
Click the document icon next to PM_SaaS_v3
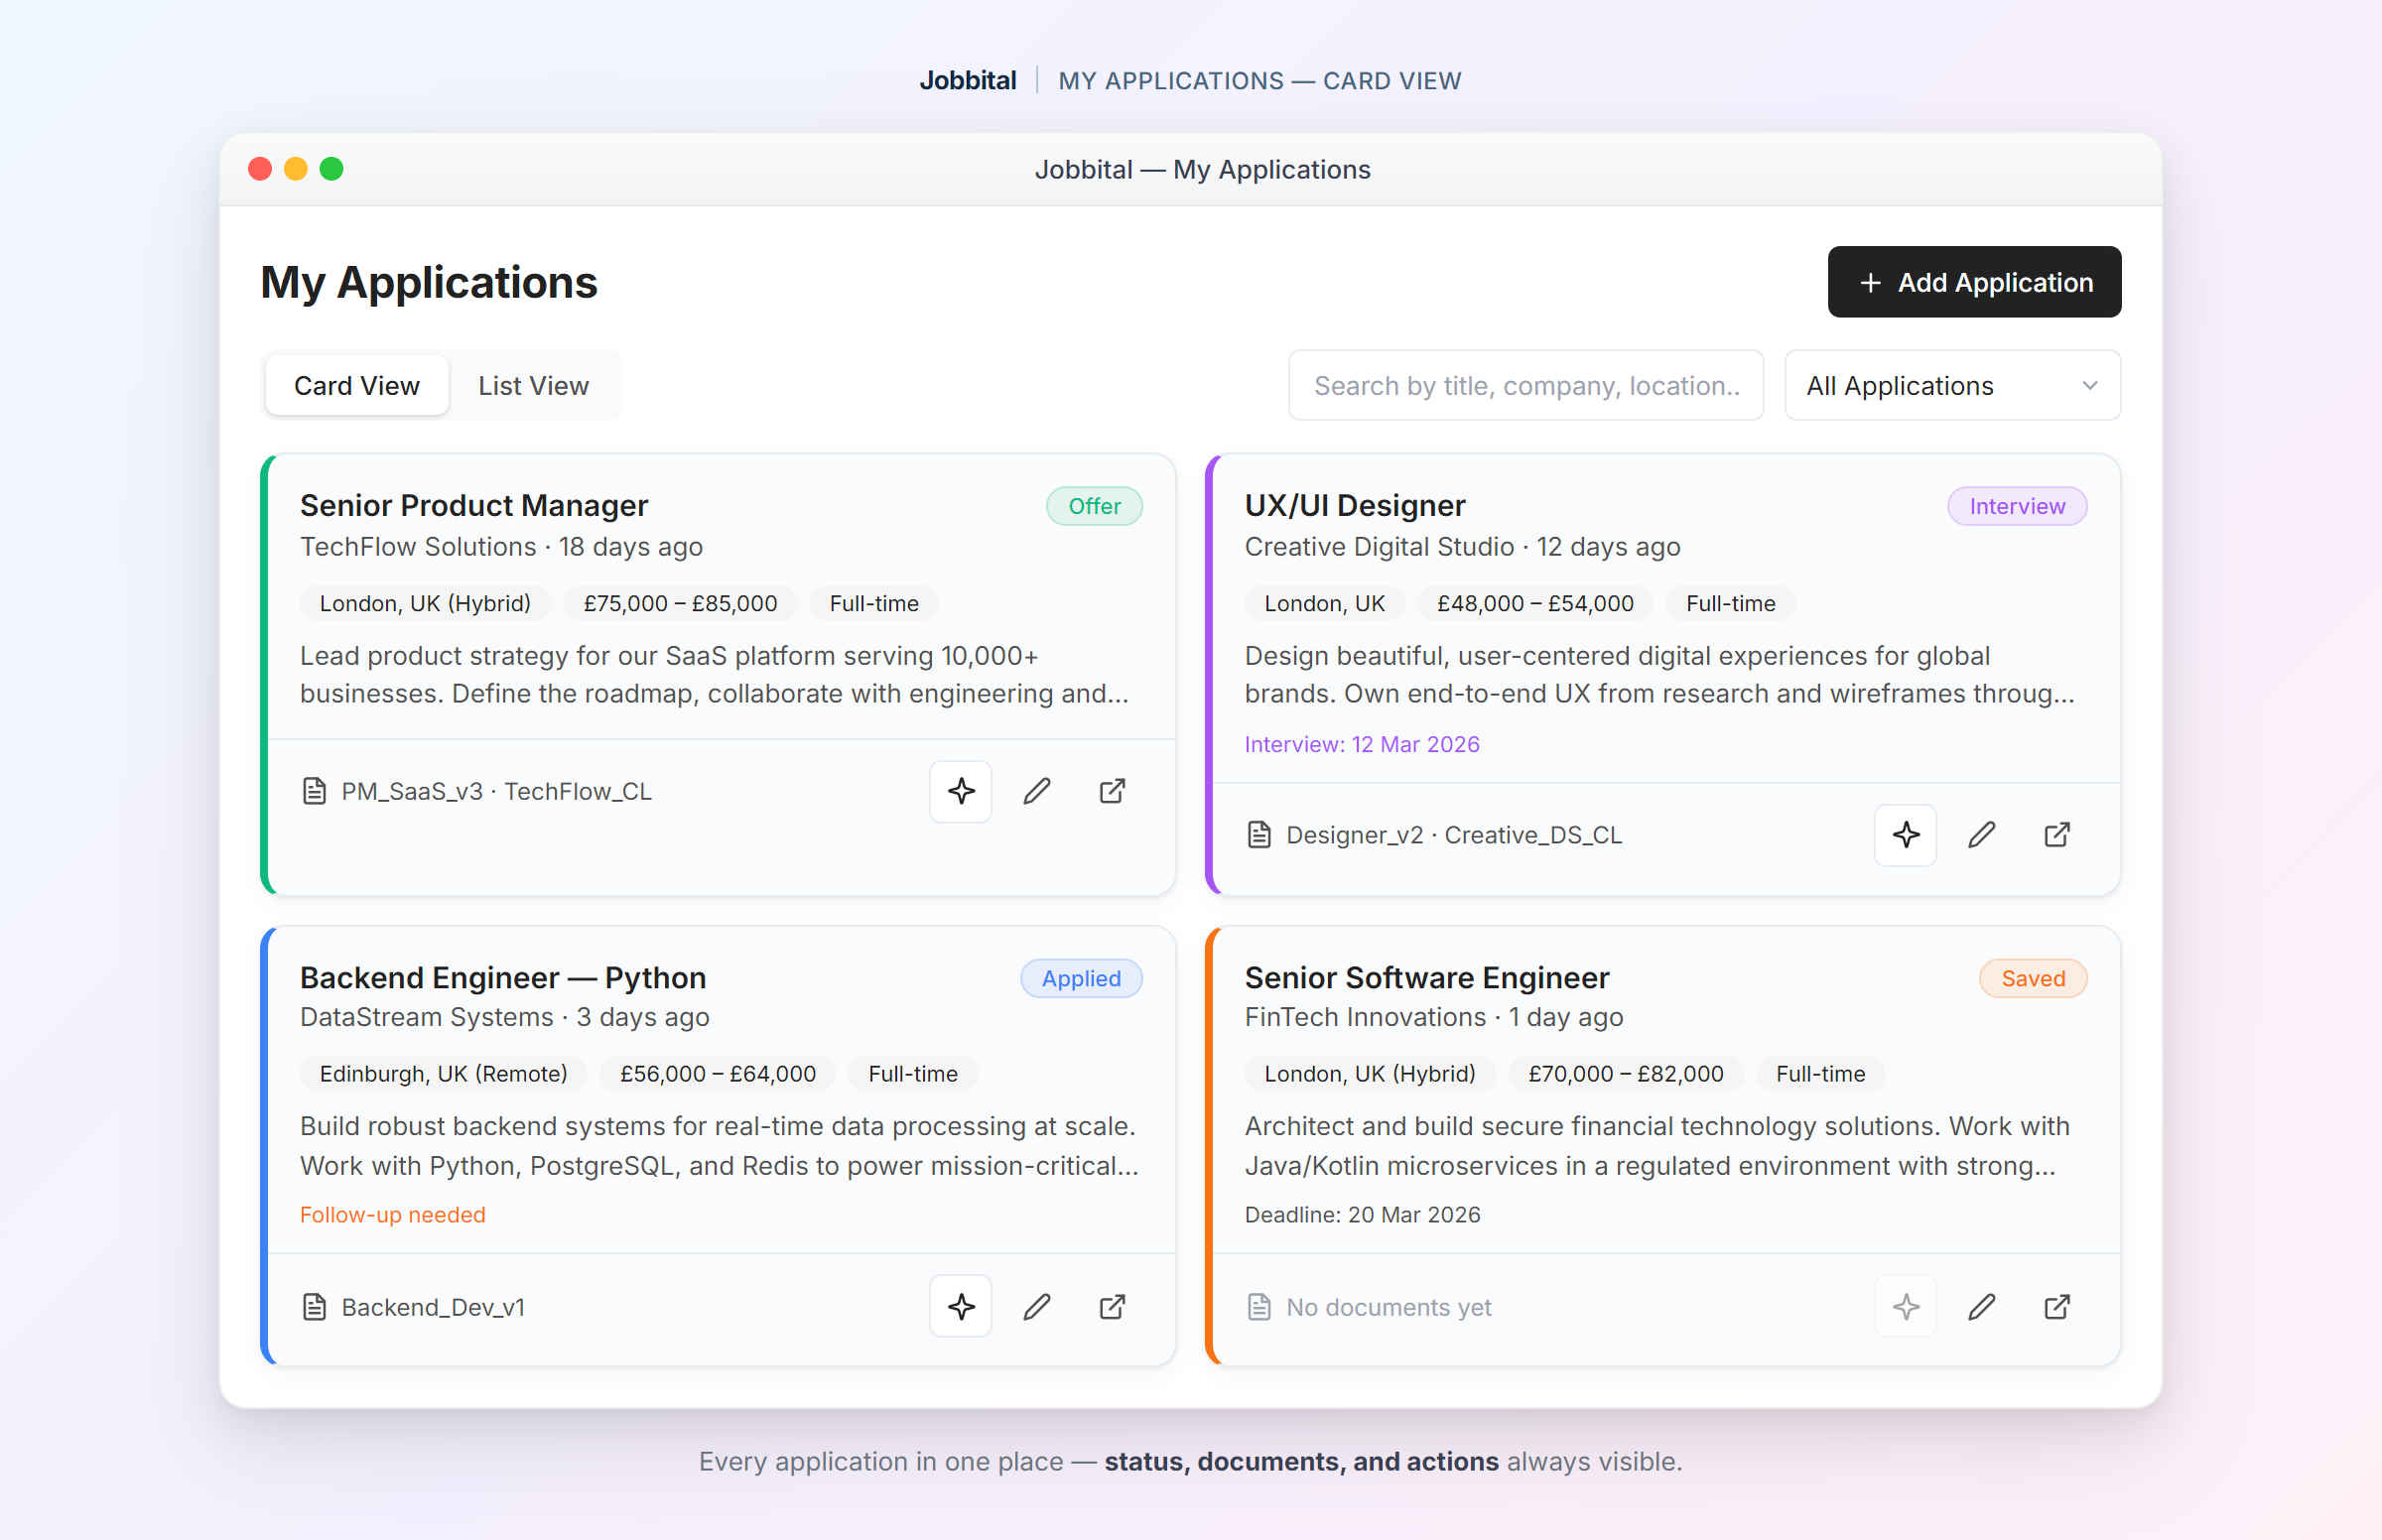pyautogui.click(x=313, y=790)
